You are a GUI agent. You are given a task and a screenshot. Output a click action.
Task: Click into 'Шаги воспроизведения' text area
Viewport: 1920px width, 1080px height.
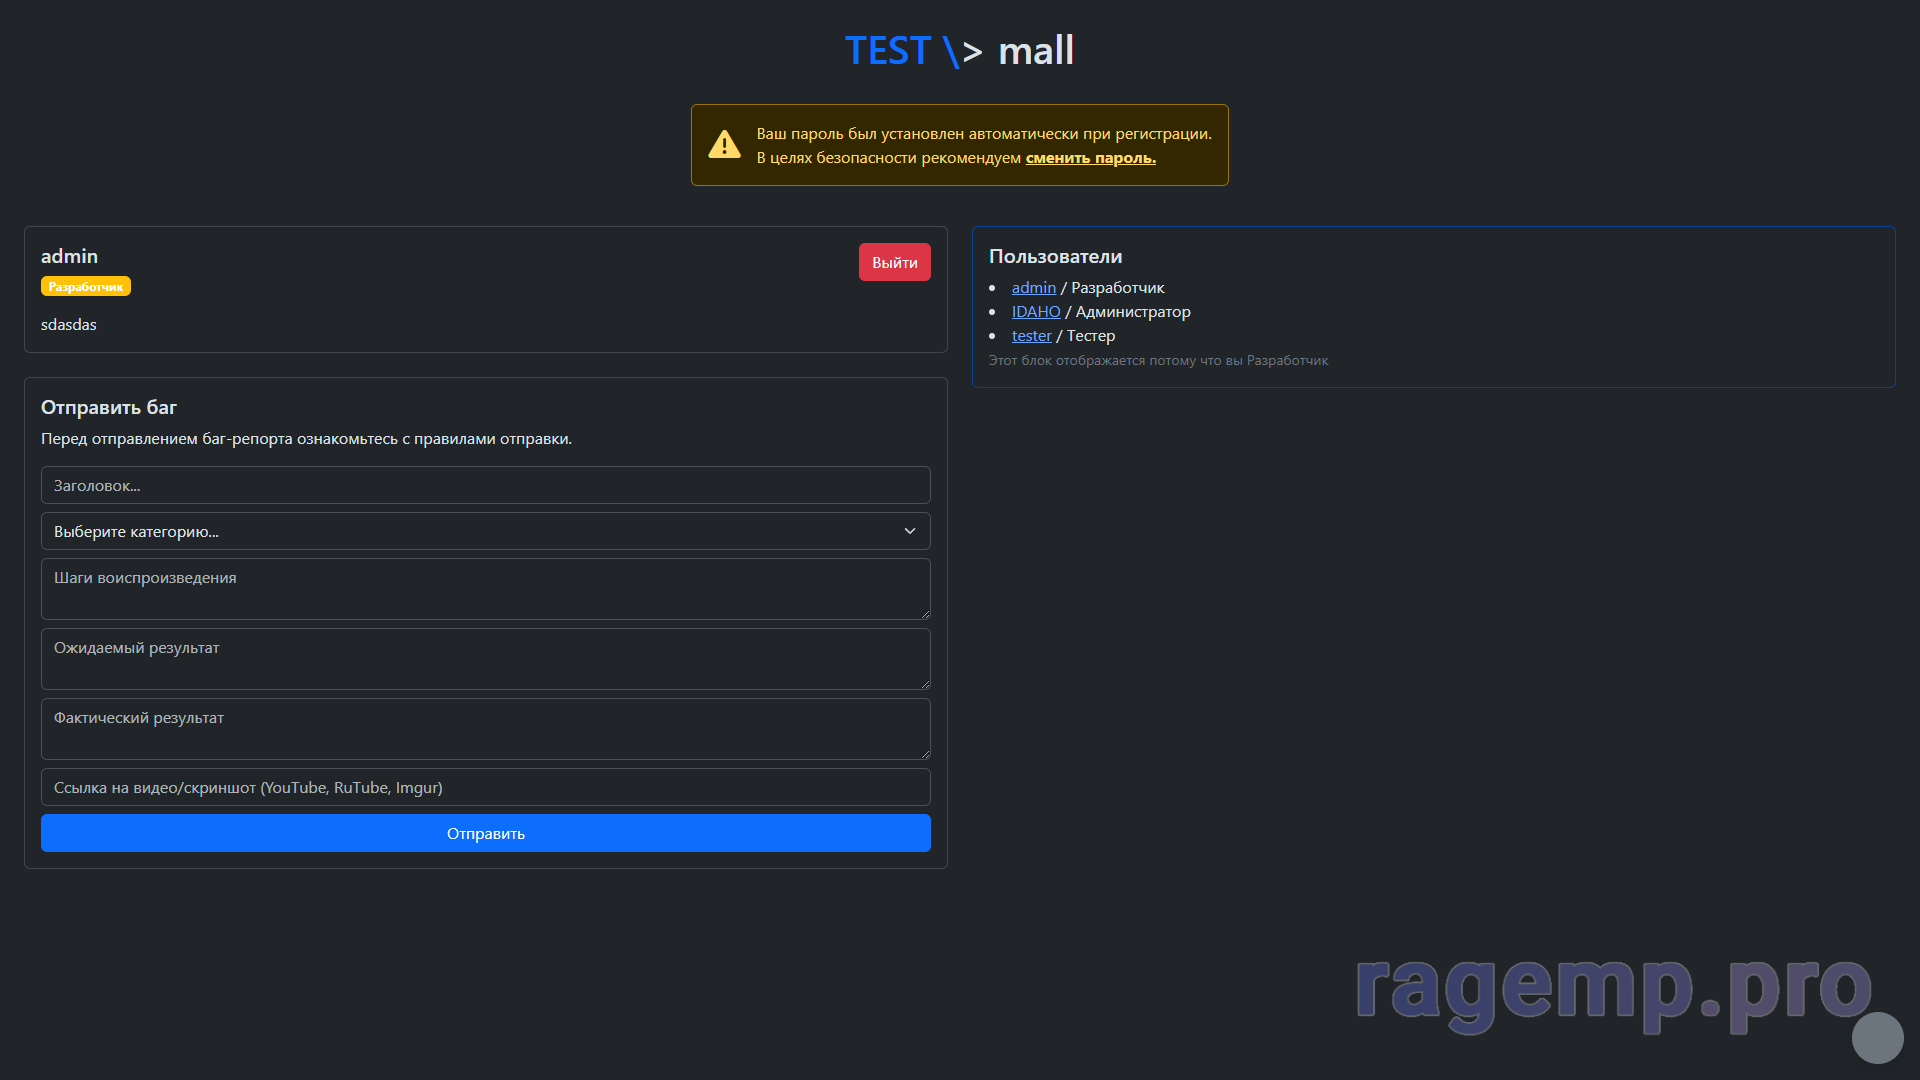click(x=485, y=589)
